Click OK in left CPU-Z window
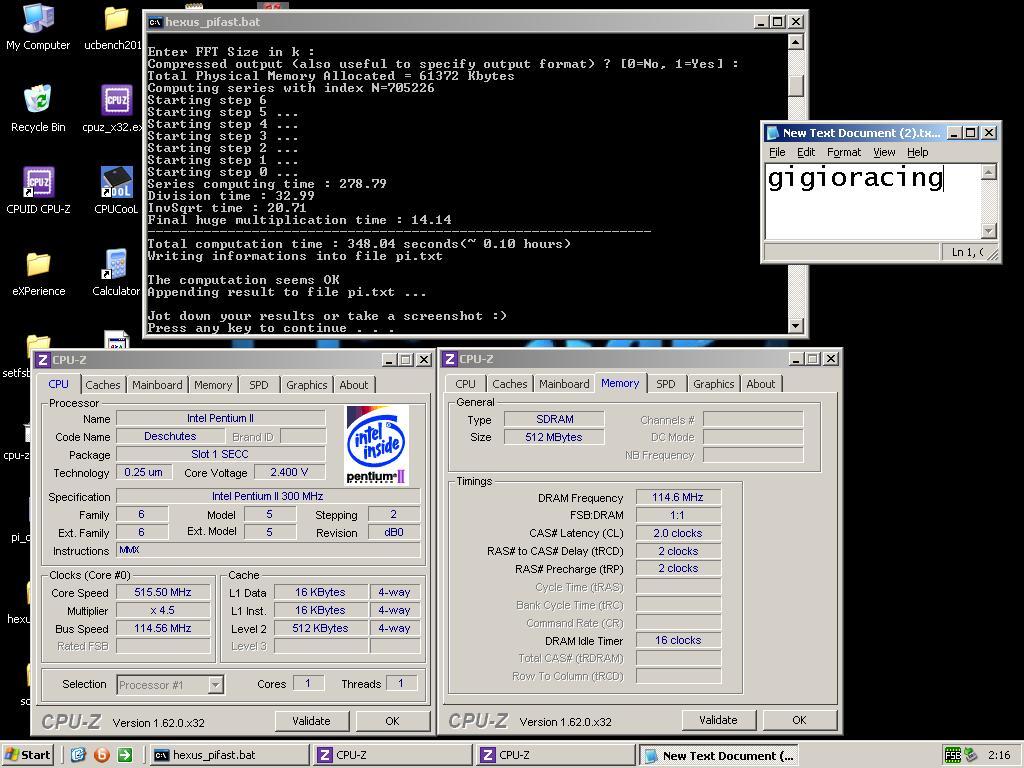1024x768 pixels. coord(392,721)
